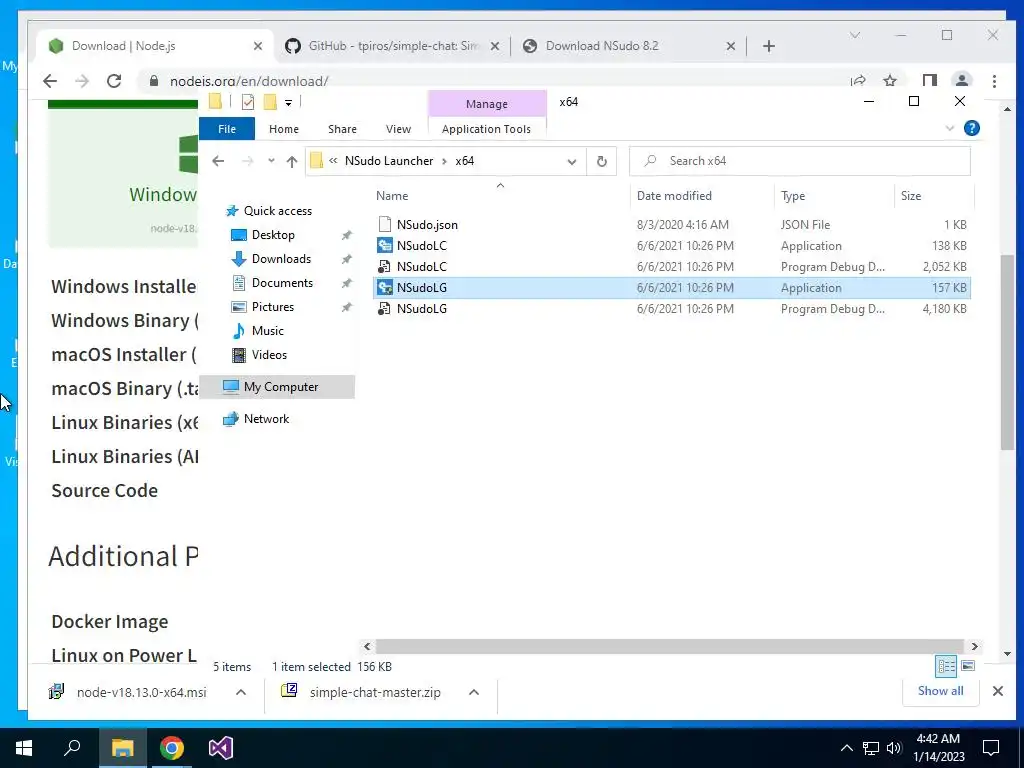Go up one folder level
1024x768 pixels.
[x=291, y=161]
